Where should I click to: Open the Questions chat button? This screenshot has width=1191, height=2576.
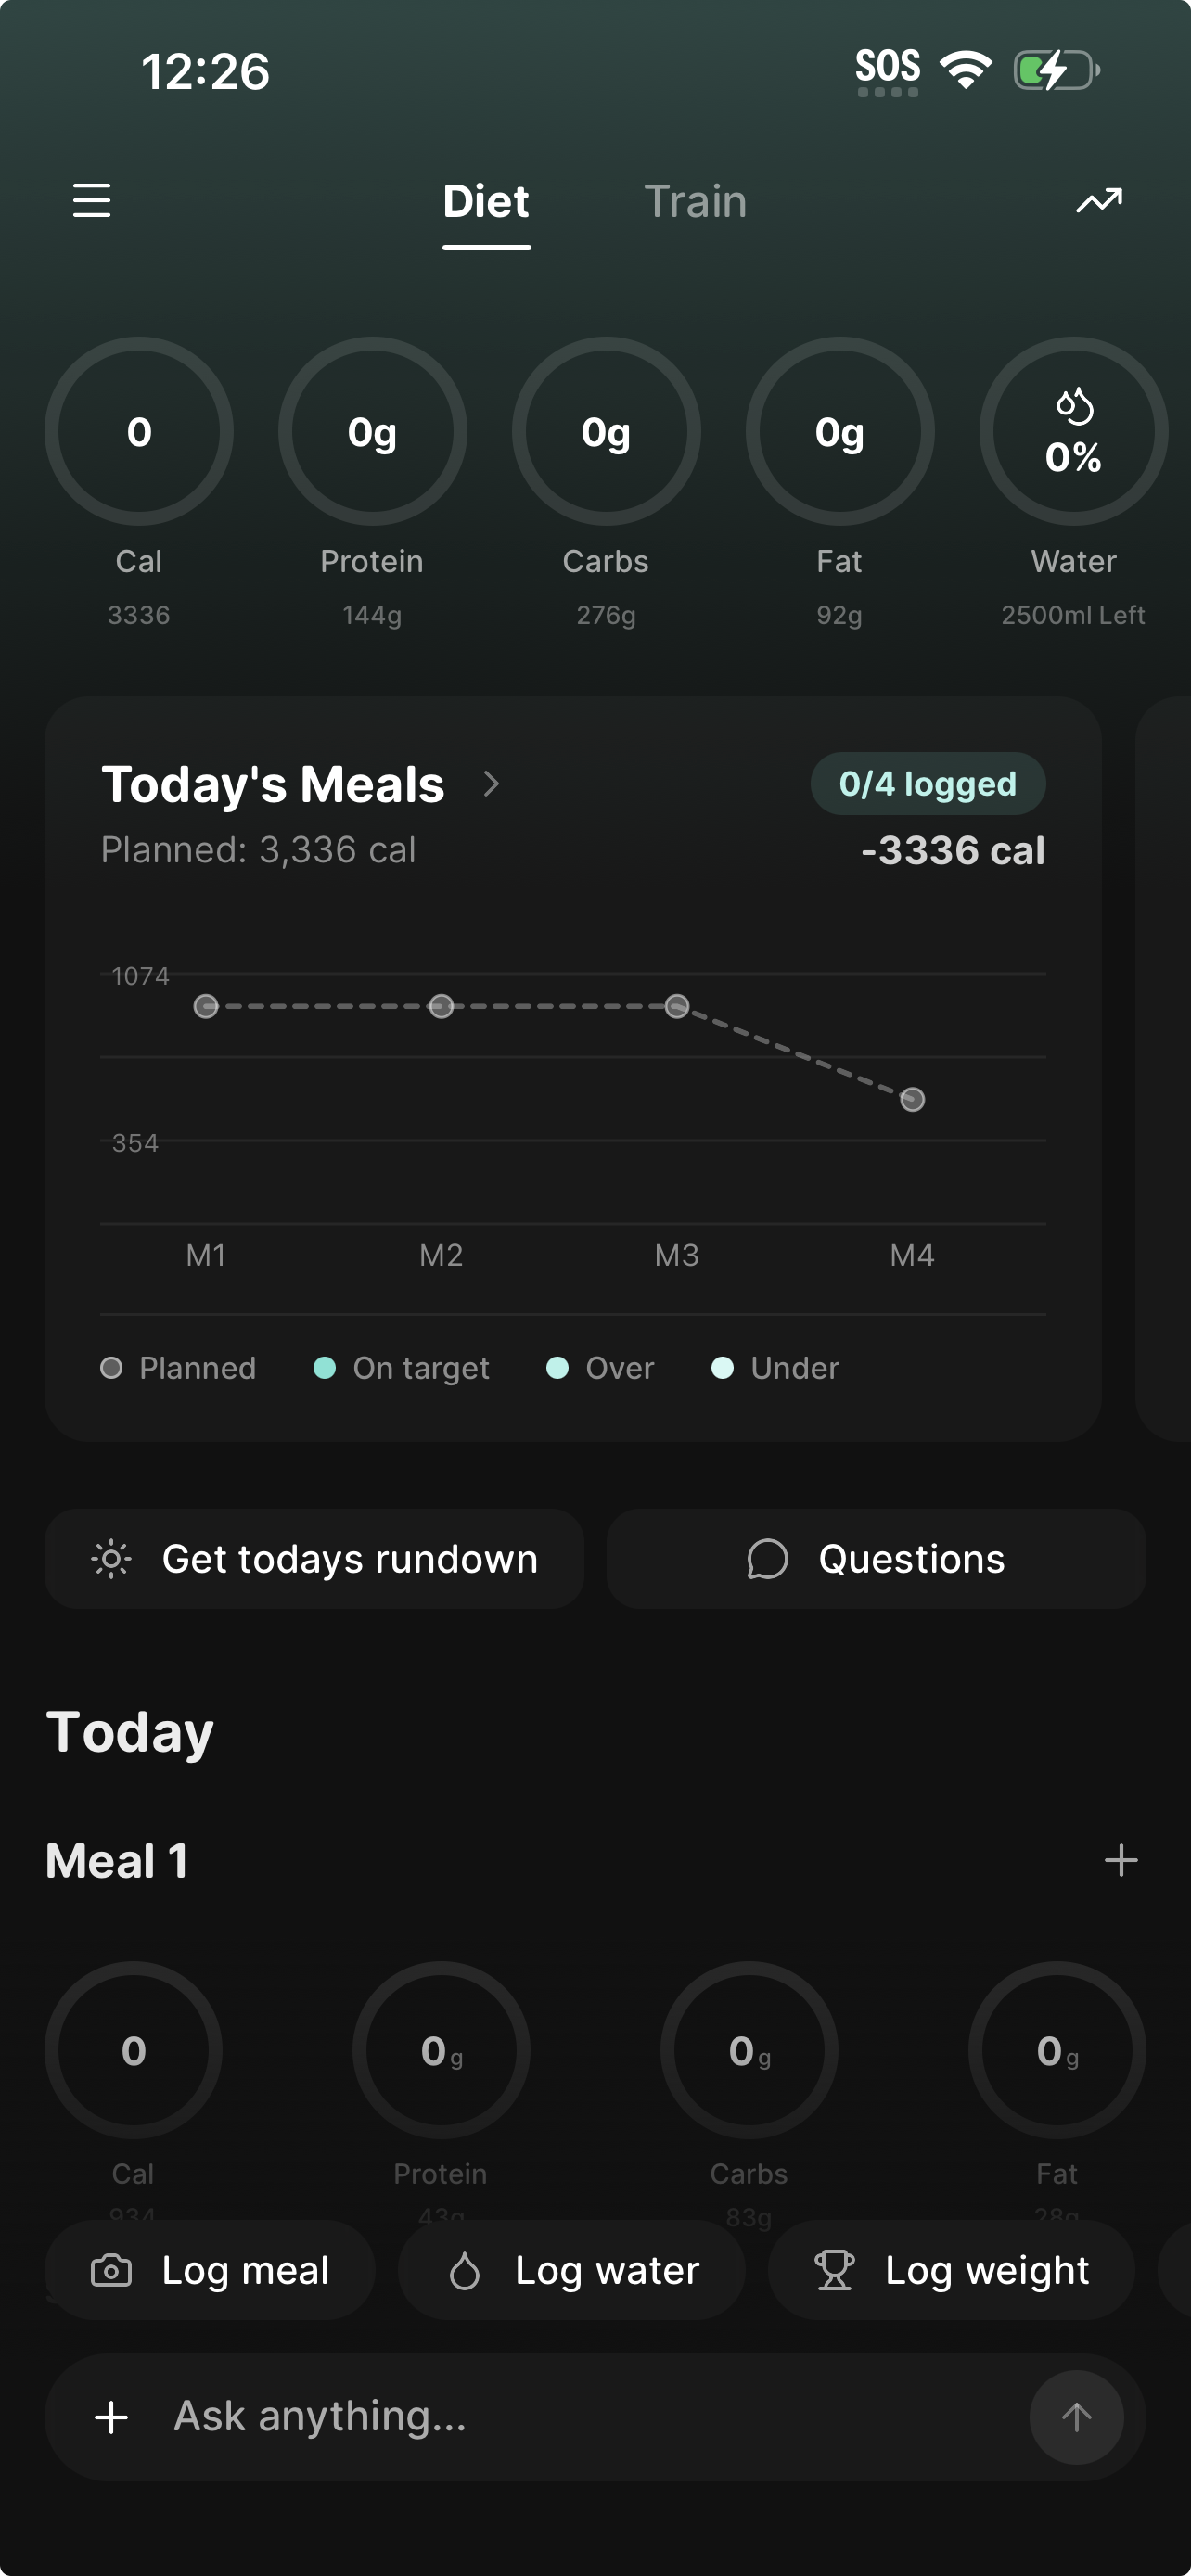(876, 1559)
